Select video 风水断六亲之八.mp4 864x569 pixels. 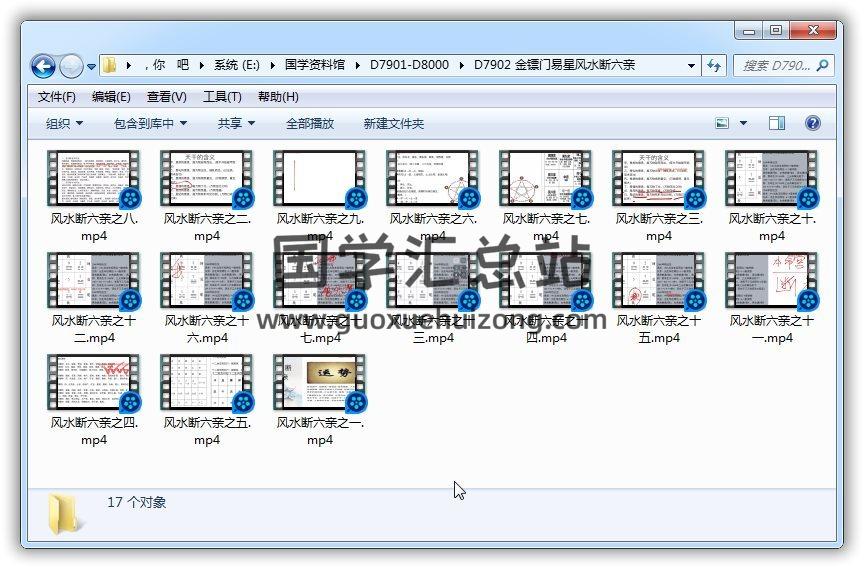point(94,196)
